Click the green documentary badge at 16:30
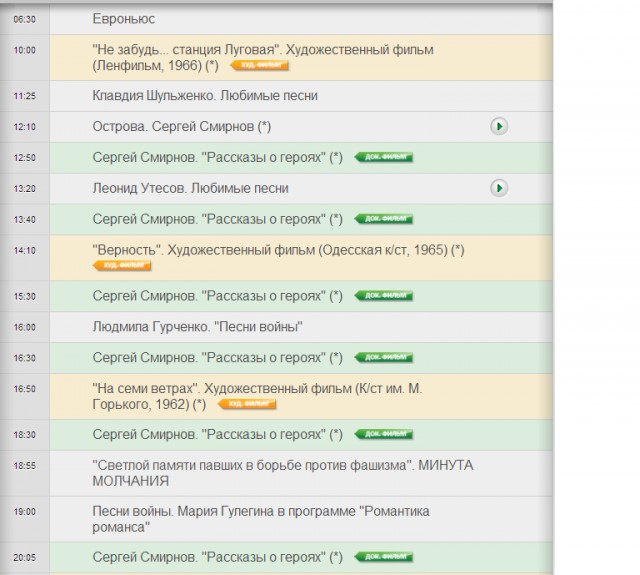 pyautogui.click(x=385, y=357)
